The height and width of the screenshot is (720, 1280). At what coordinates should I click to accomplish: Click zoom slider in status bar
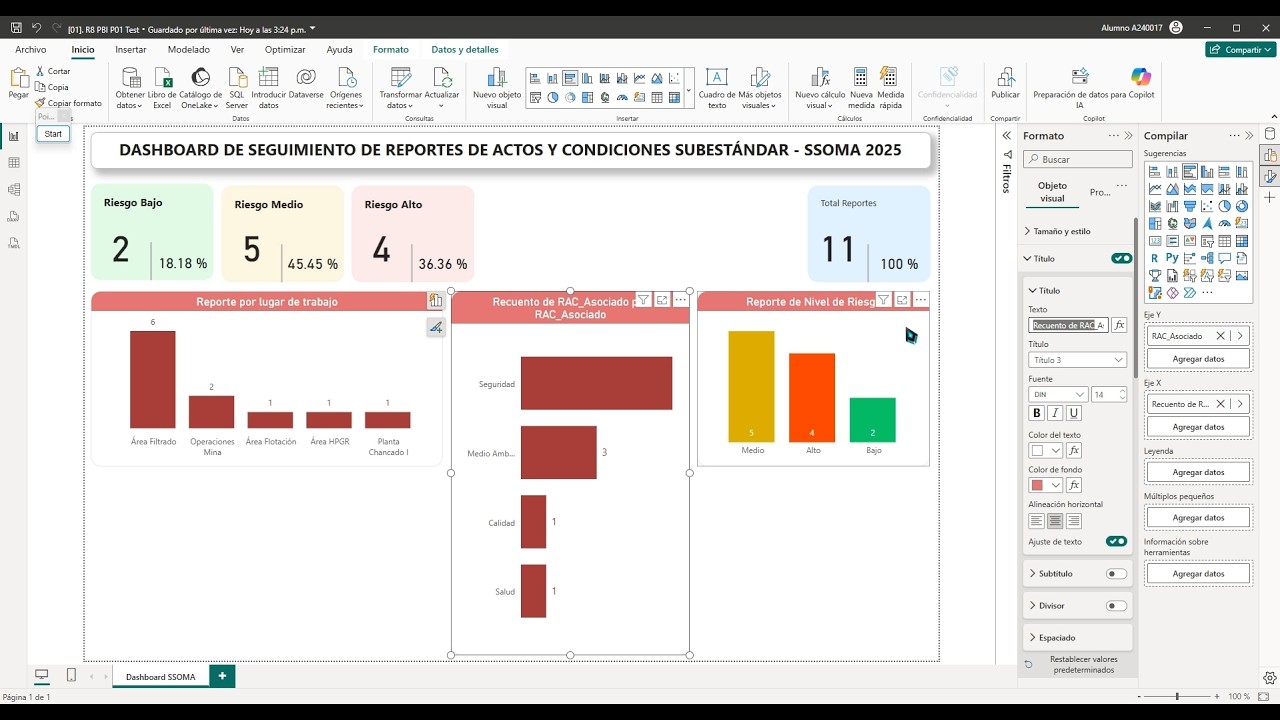point(1178,696)
